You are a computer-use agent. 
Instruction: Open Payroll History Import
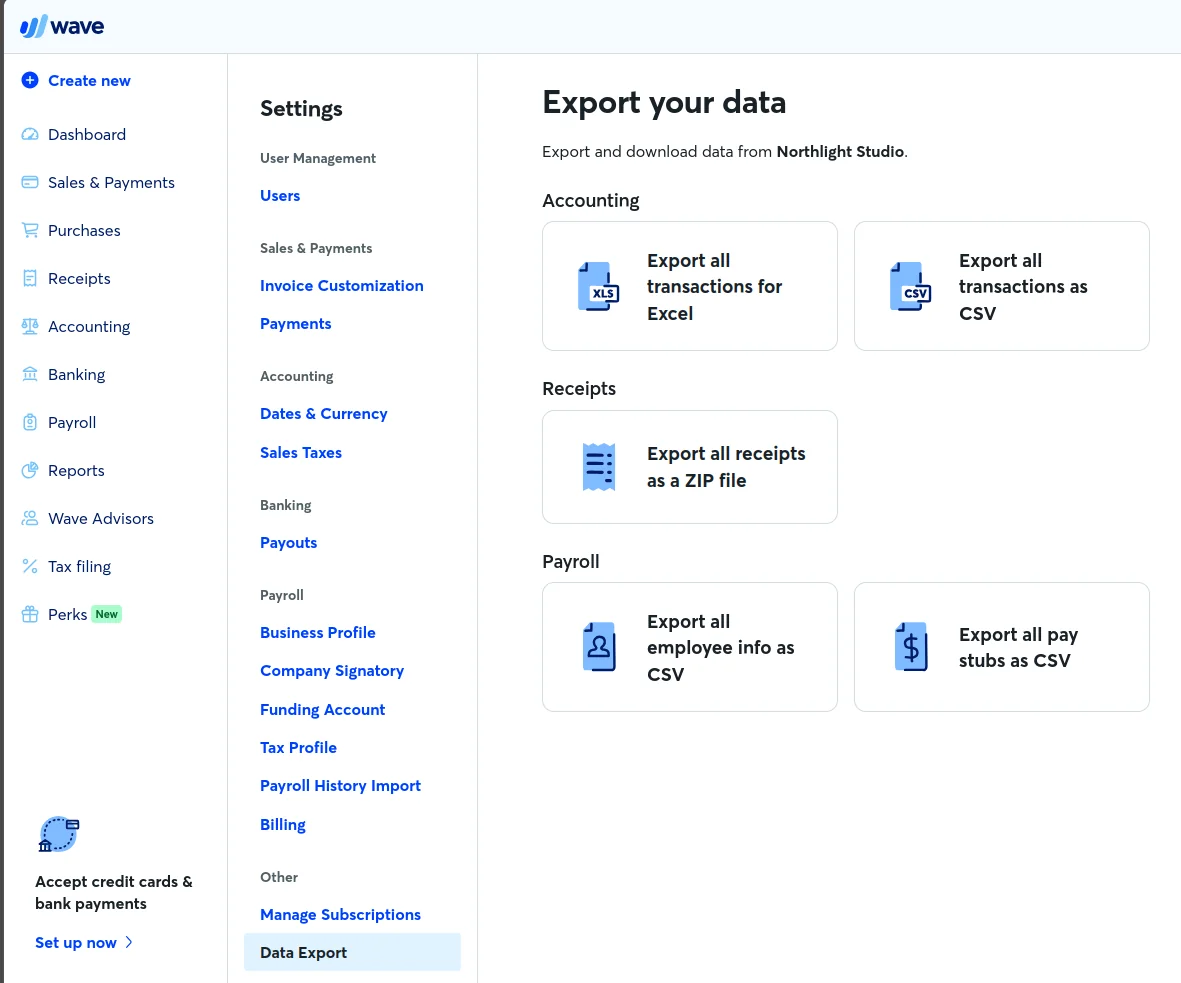click(340, 786)
